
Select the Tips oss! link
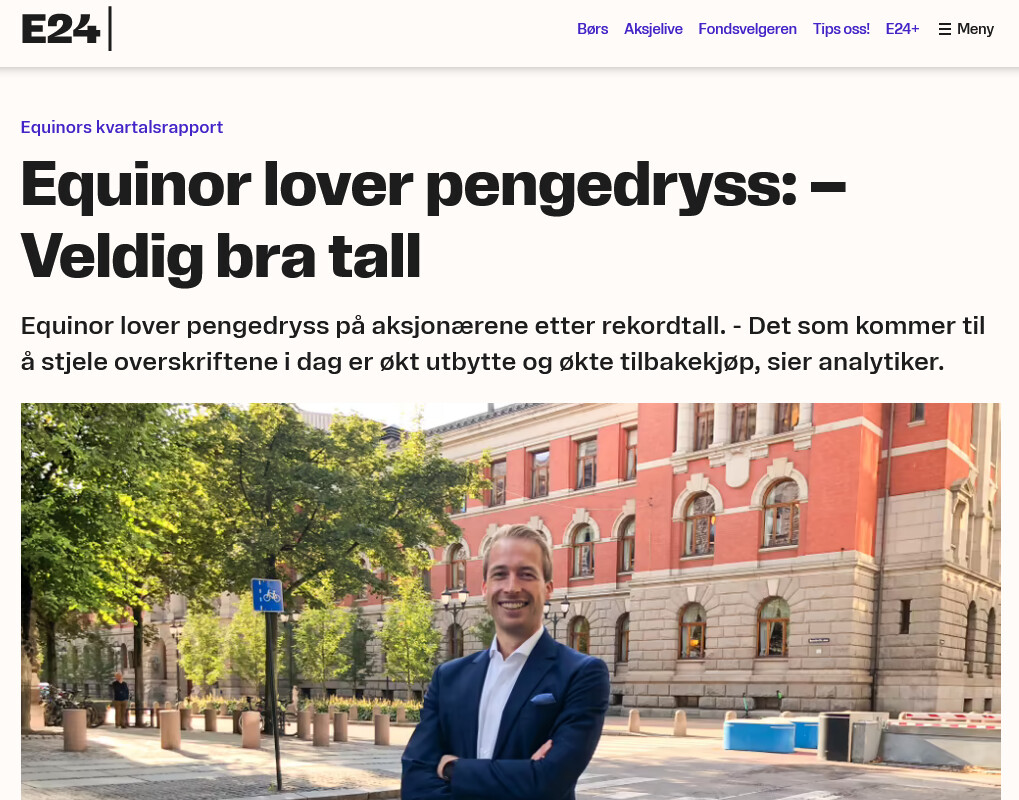click(840, 29)
